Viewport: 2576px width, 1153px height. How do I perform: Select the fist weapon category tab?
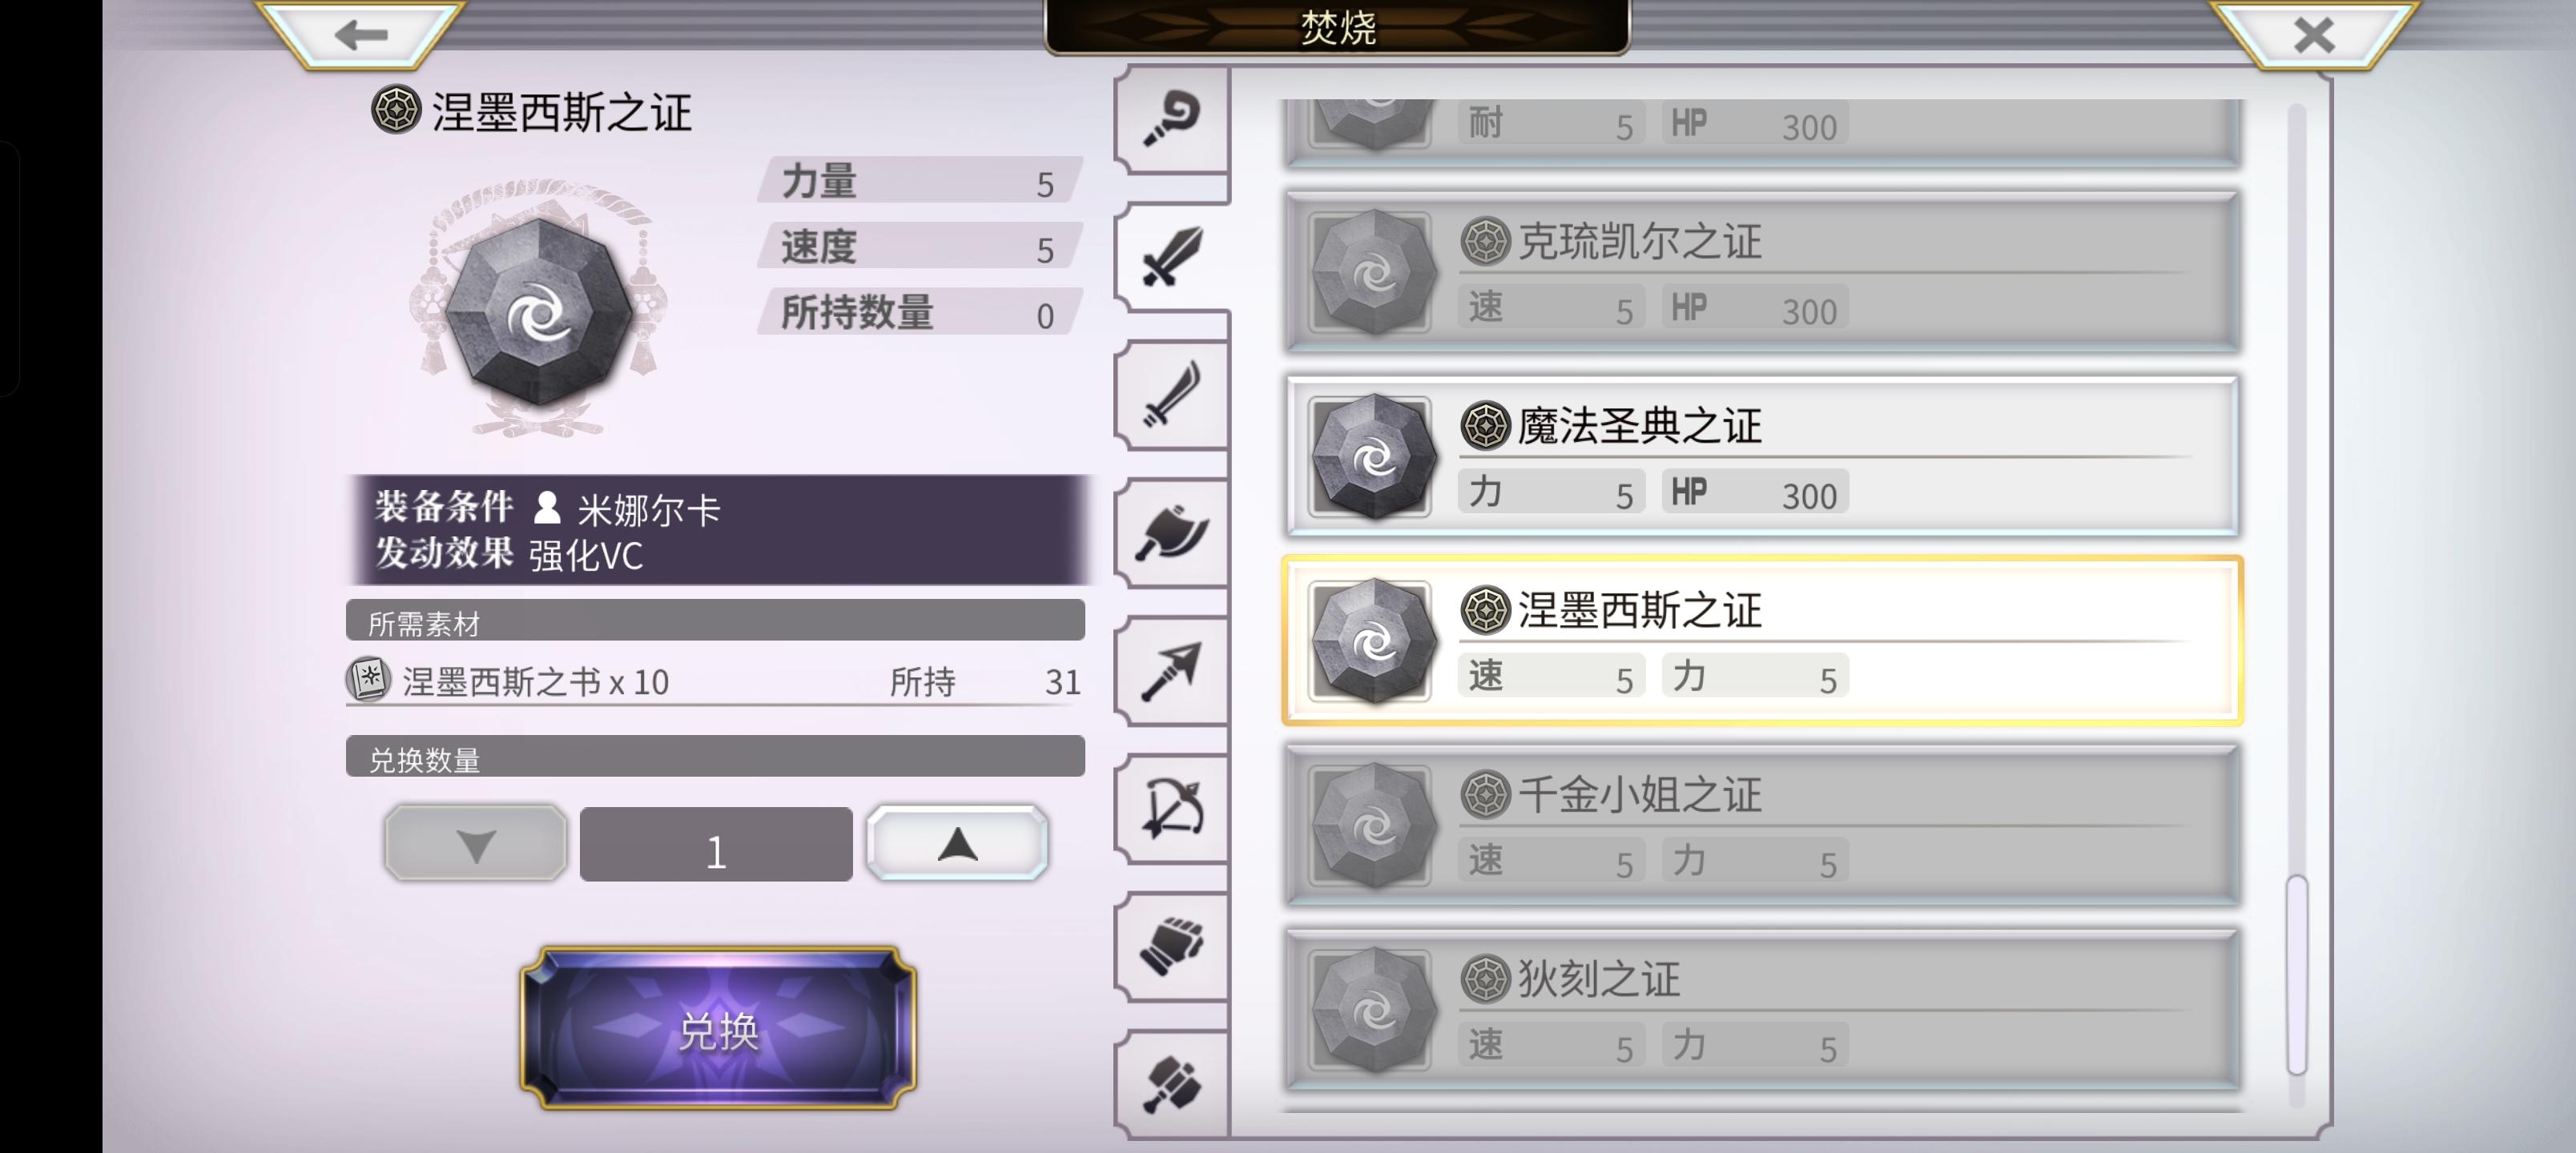coord(1171,947)
